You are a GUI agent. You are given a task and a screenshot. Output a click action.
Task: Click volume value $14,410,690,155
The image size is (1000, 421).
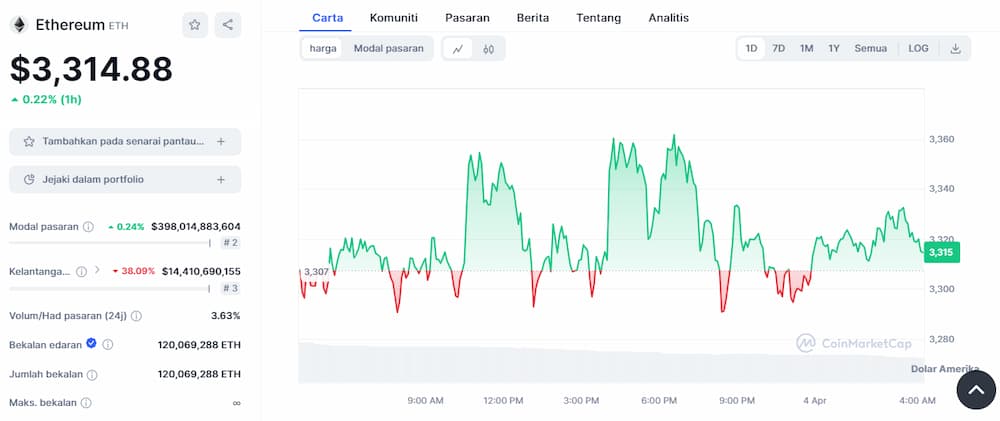[x=201, y=272]
